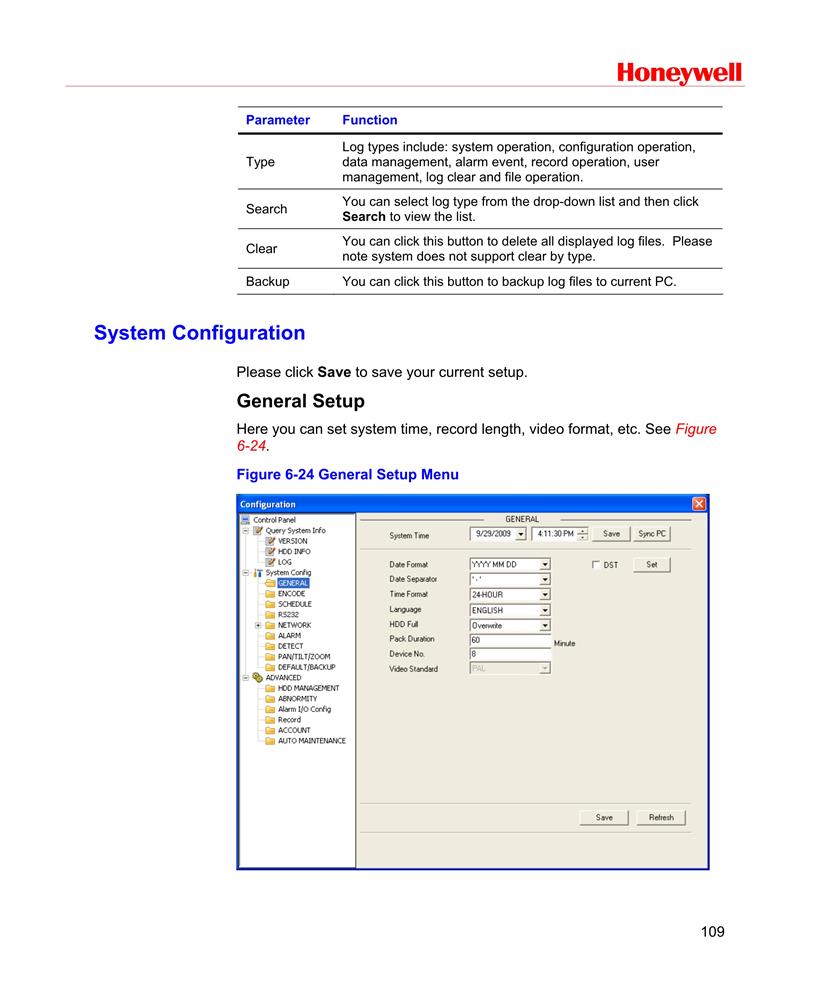Click the DEFAULT/BACKUP folder icon
The width and height of the screenshot is (817, 991).
(x=270, y=667)
